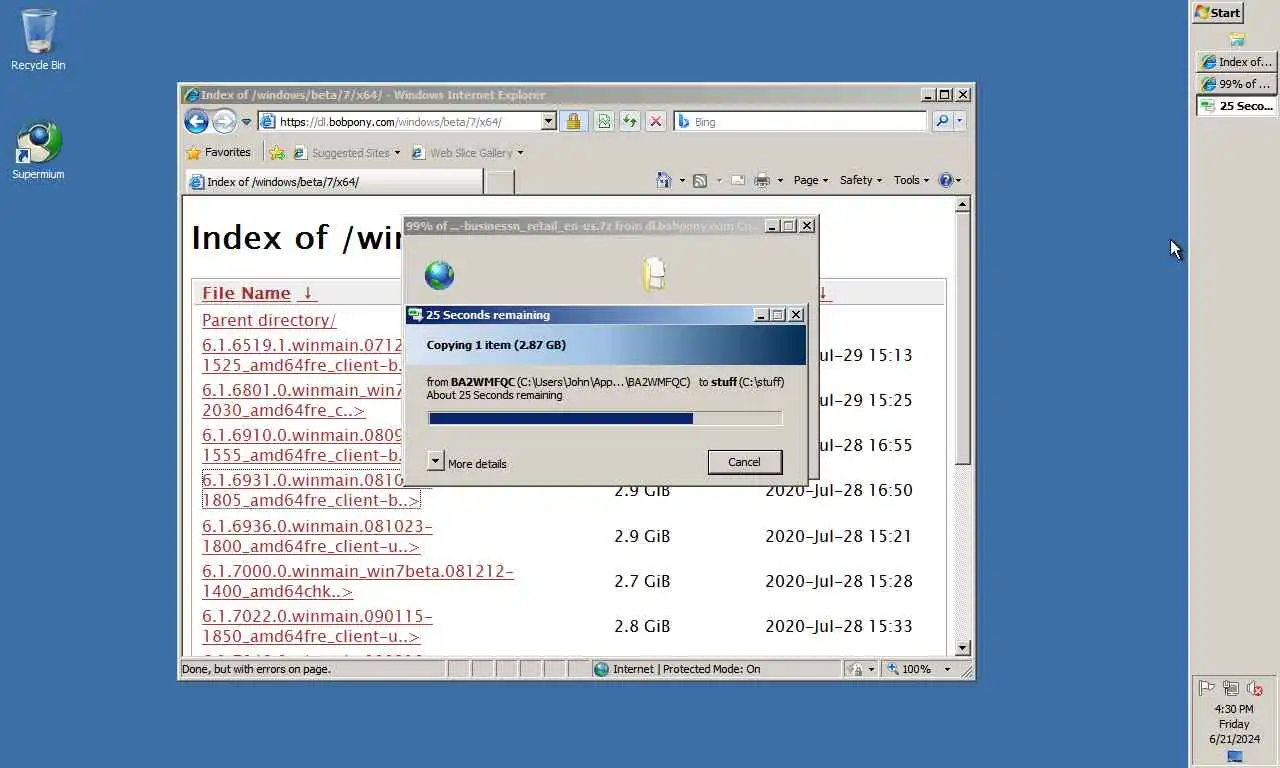Click the Action Center flag tray icon

coord(1206,688)
